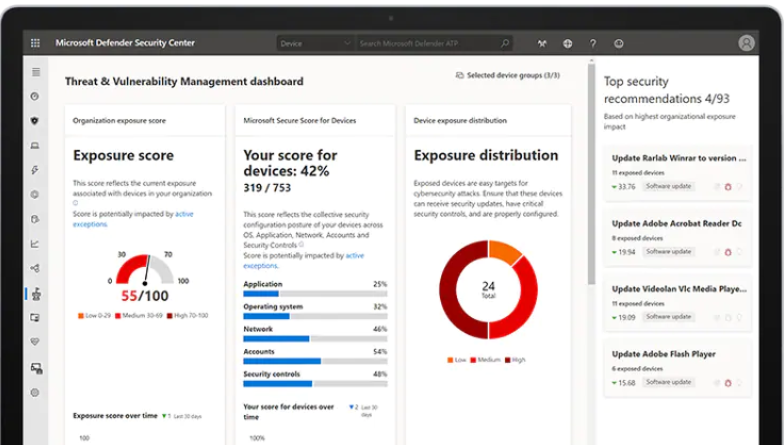Click 8 exposed devices text
Viewport: 784px width, 446px height.
pos(638,238)
